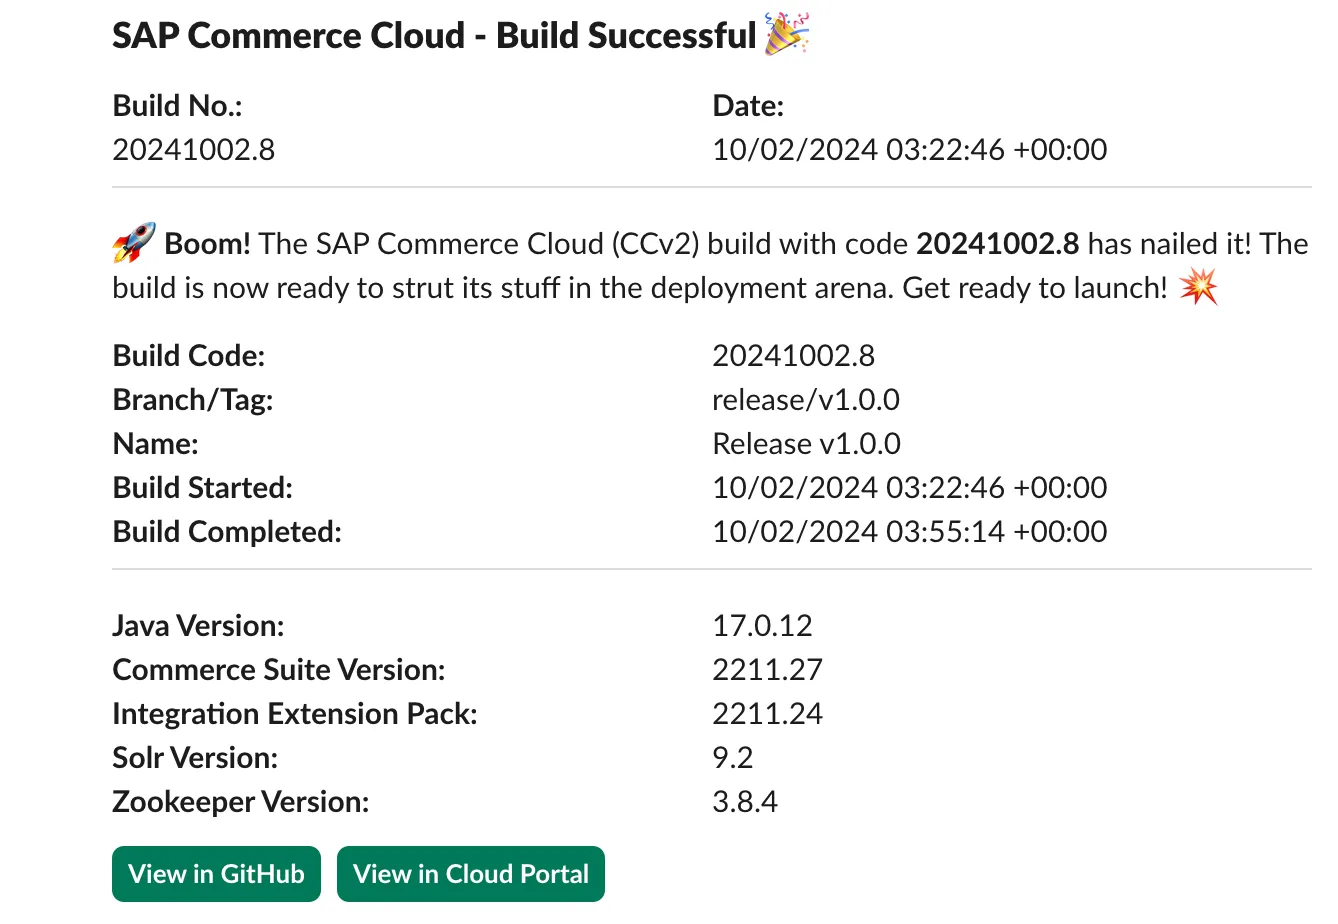
Task: Click the release/v1.0.0 branch value
Action: (805, 400)
